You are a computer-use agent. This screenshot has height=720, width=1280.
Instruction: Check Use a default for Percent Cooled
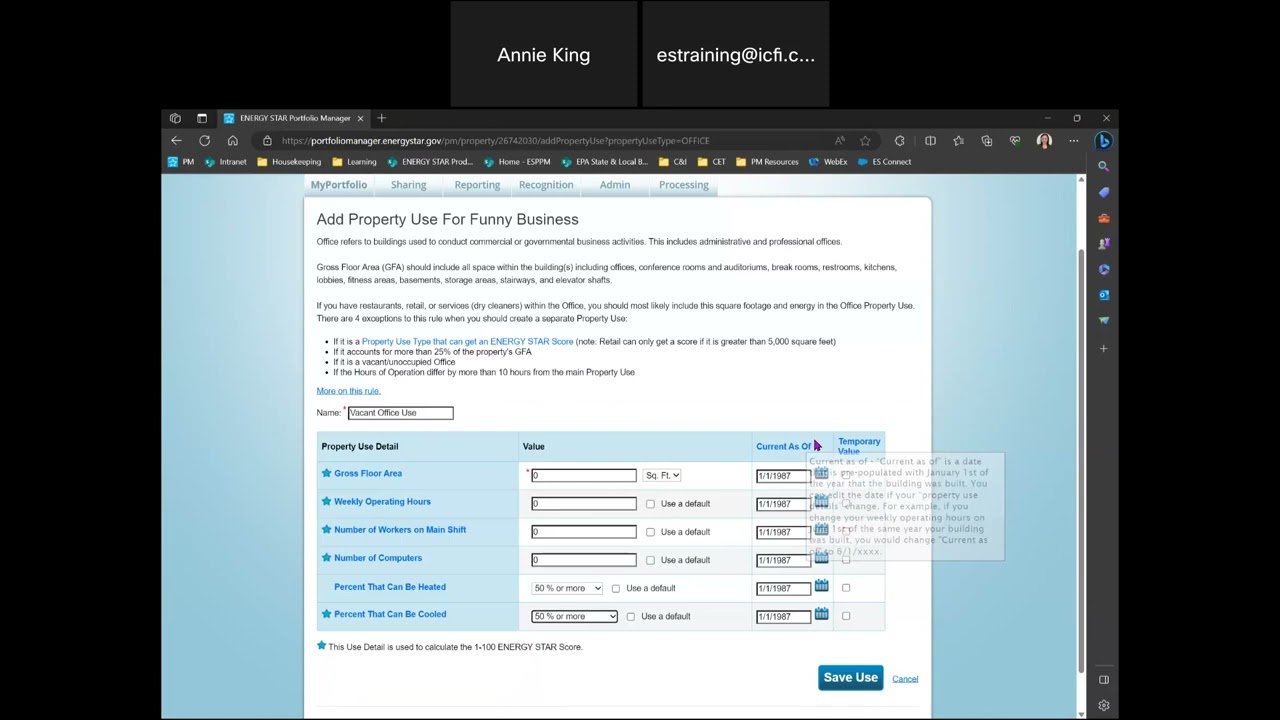point(630,616)
